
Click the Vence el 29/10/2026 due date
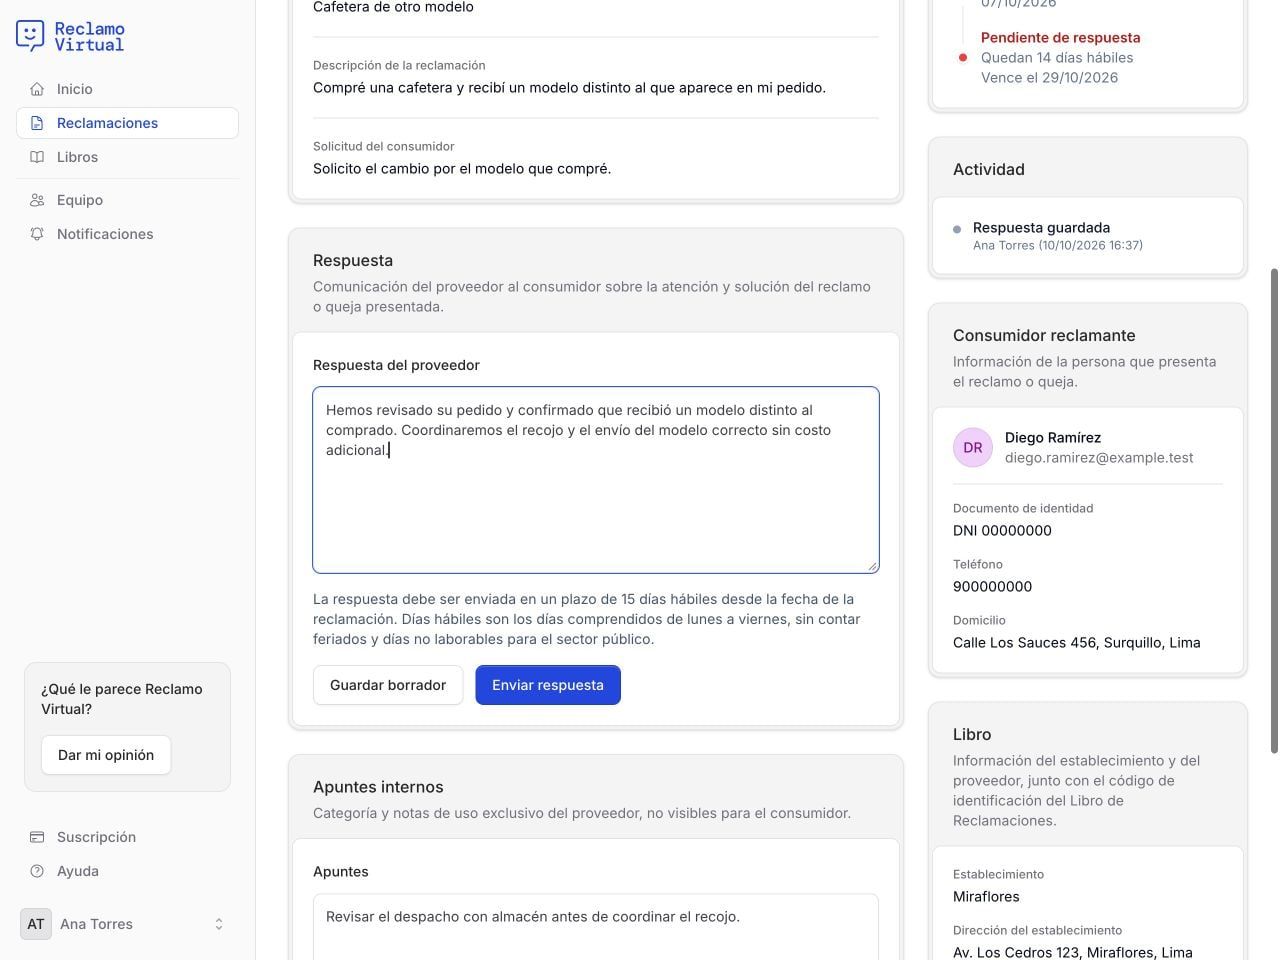[1050, 78]
